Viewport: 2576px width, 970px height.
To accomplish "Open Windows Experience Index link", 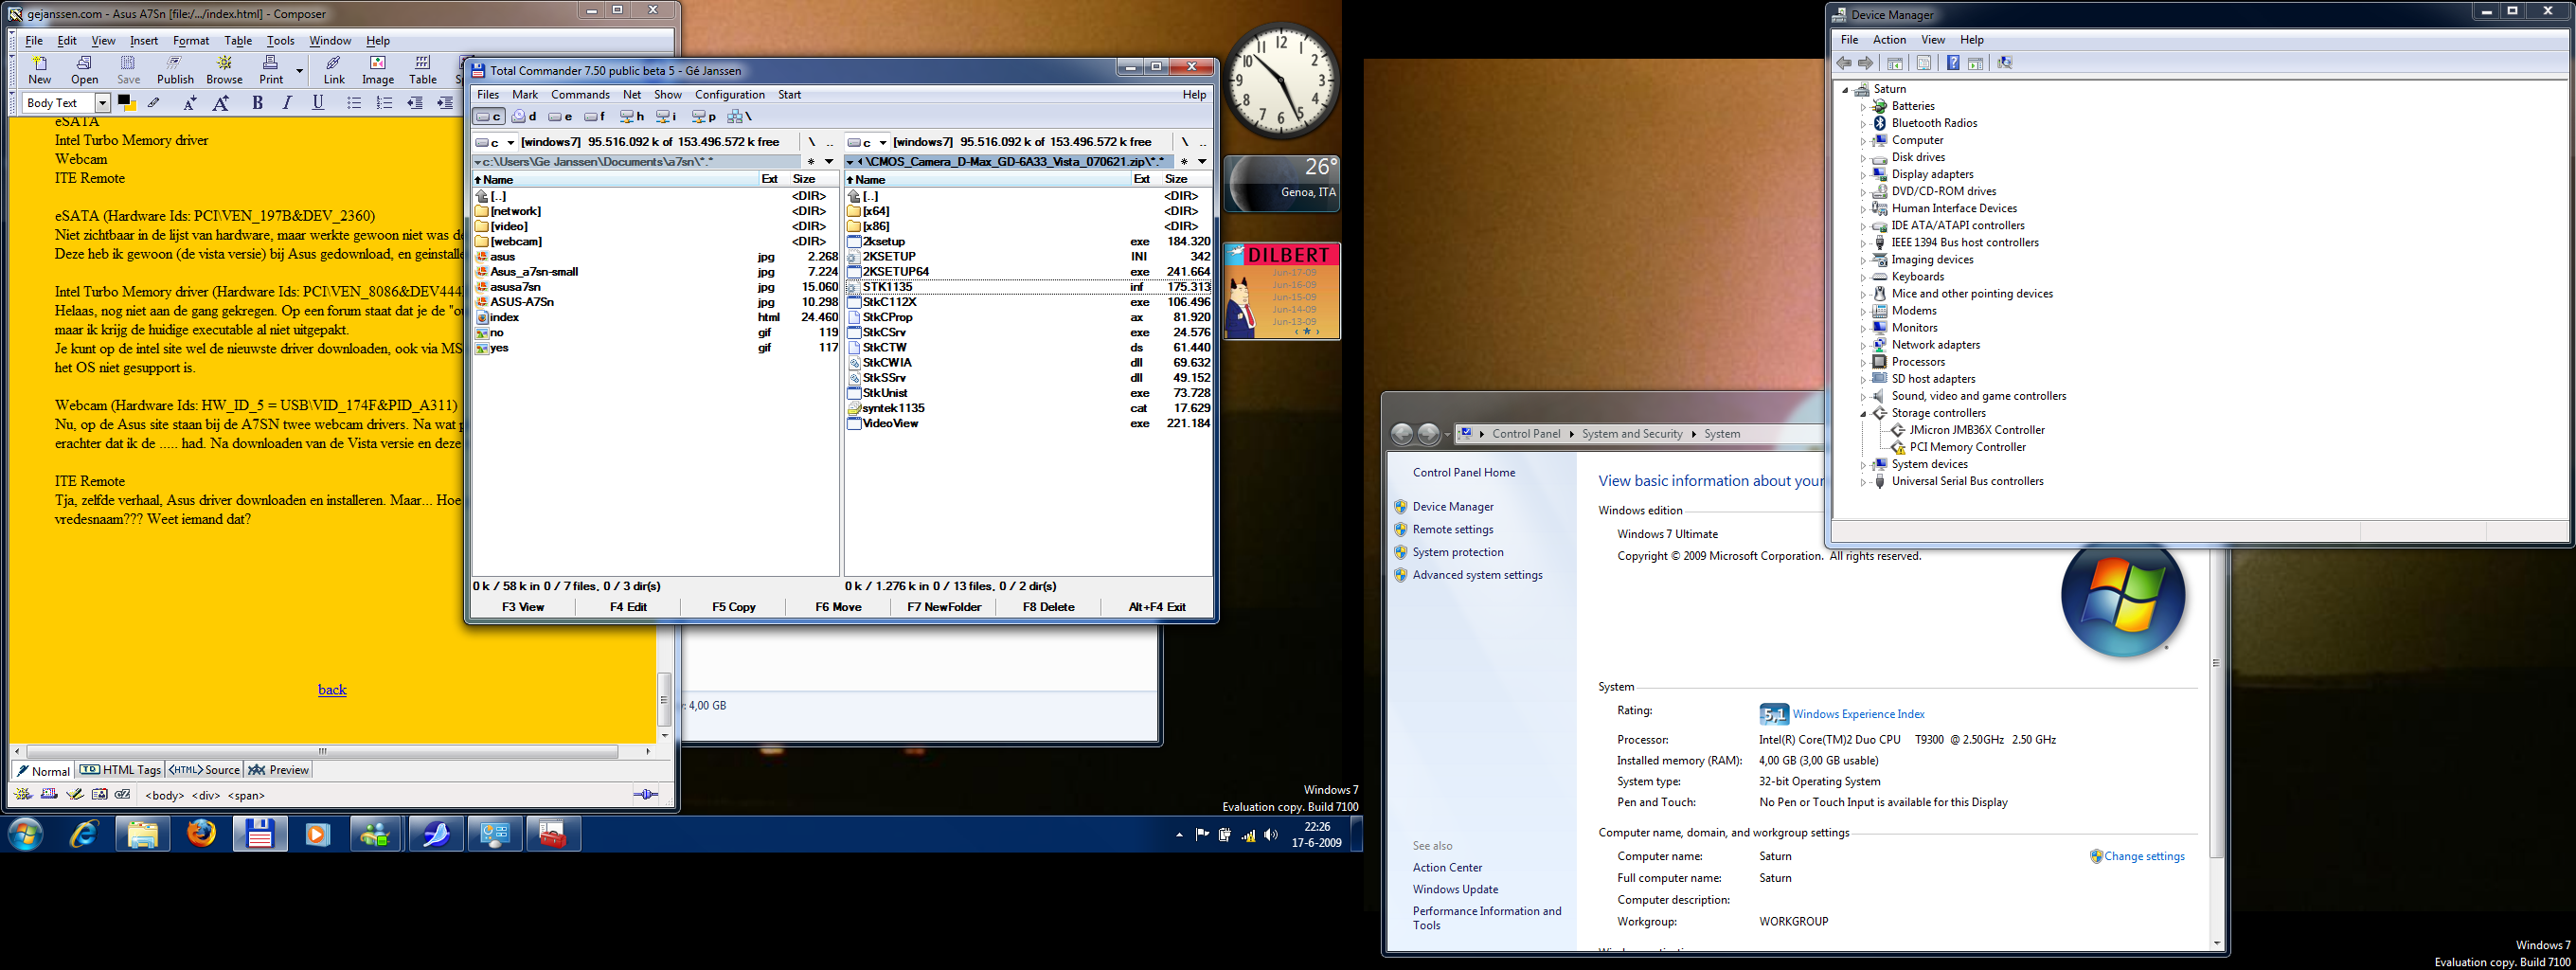I will (x=1858, y=714).
